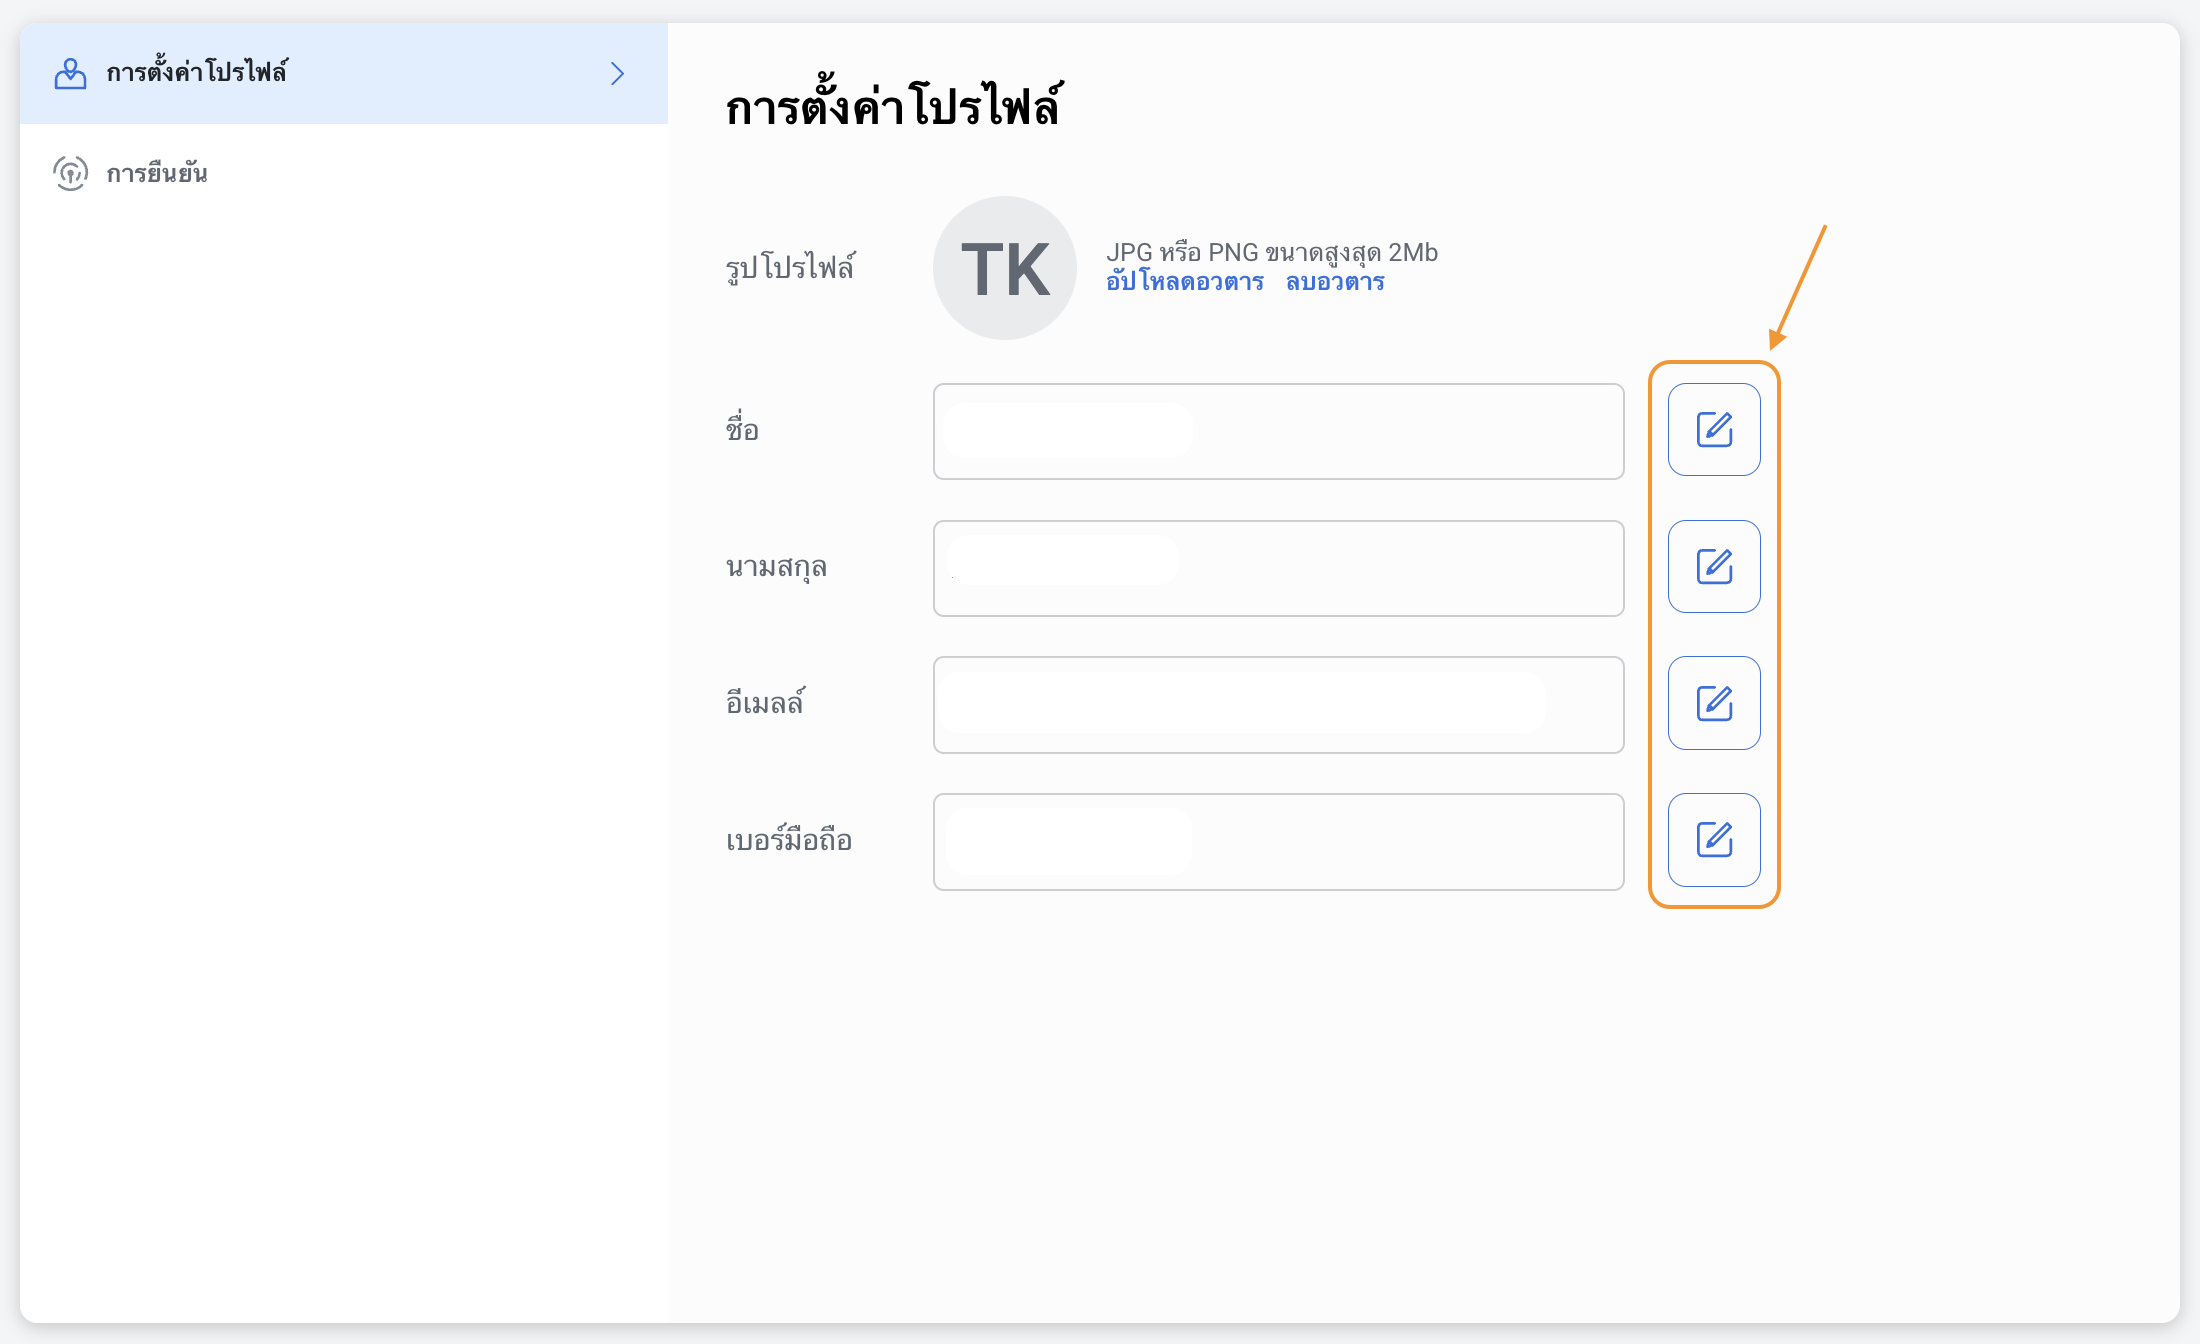Click the edit icon for the ชื่อ field
This screenshot has height=1344, width=2200.
(x=1714, y=430)
